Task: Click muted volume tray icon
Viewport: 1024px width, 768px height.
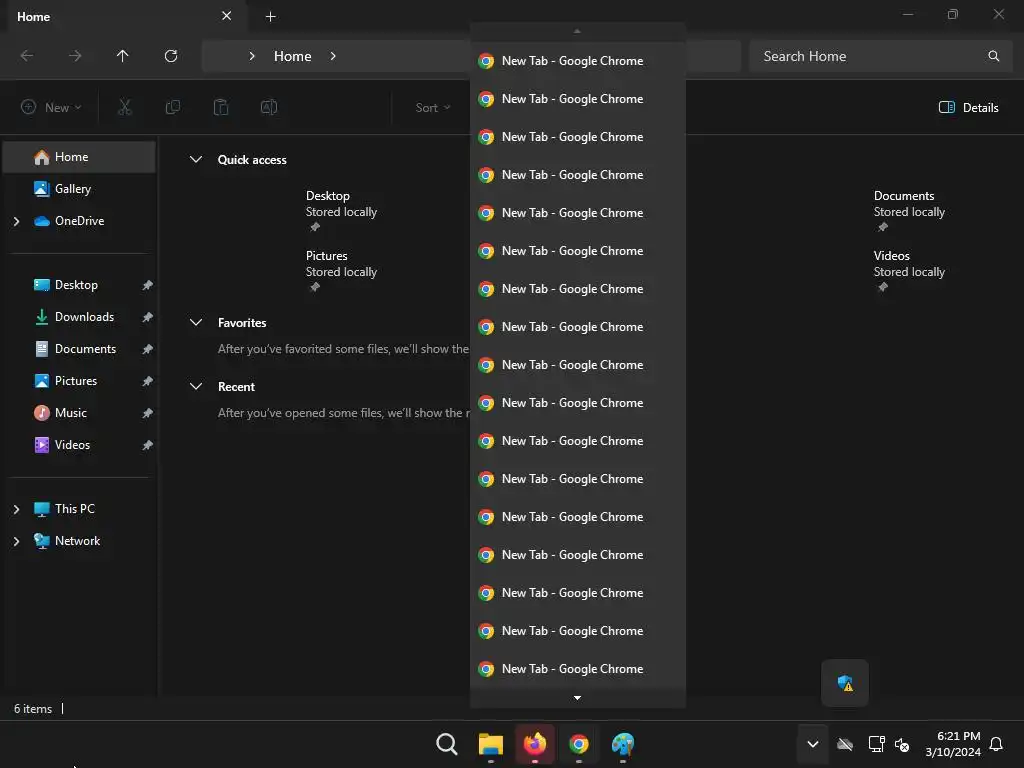Action: click(x=902, y=744)
